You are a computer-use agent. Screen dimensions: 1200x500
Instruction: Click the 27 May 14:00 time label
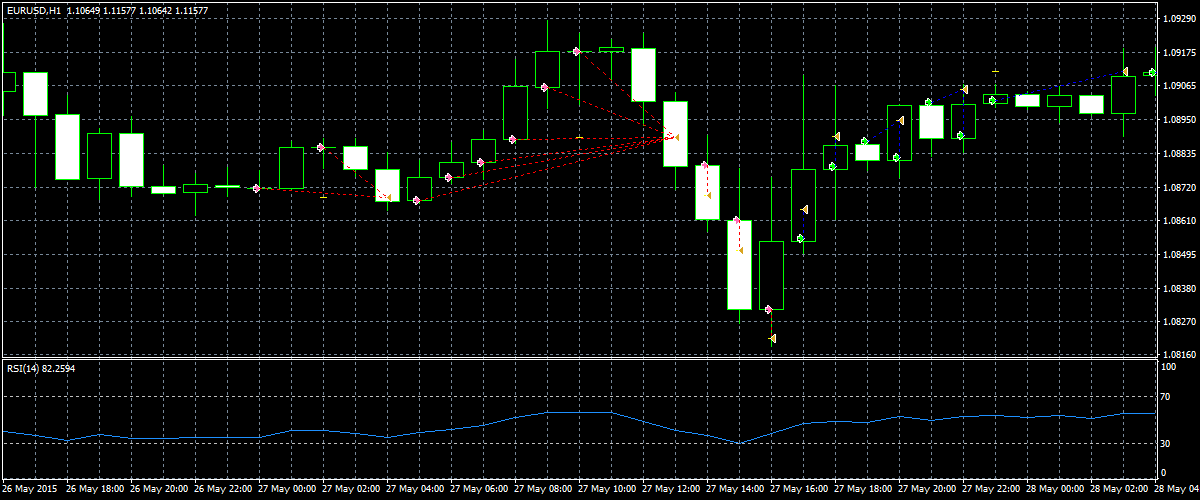(737, 490)
